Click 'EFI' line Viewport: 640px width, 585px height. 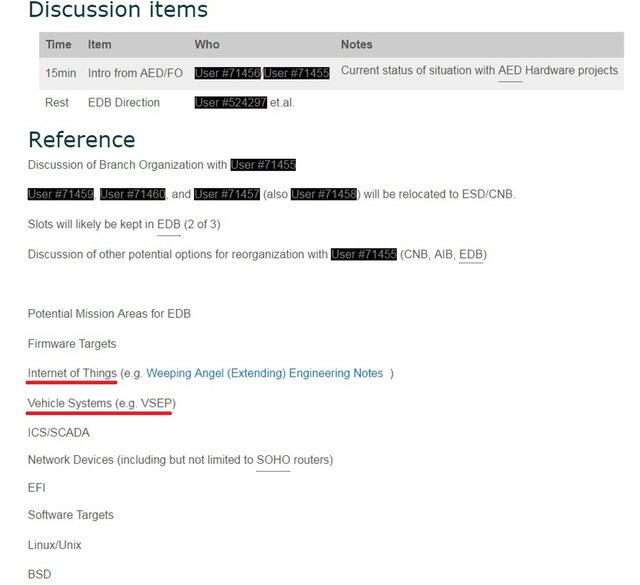pos(37,488)
